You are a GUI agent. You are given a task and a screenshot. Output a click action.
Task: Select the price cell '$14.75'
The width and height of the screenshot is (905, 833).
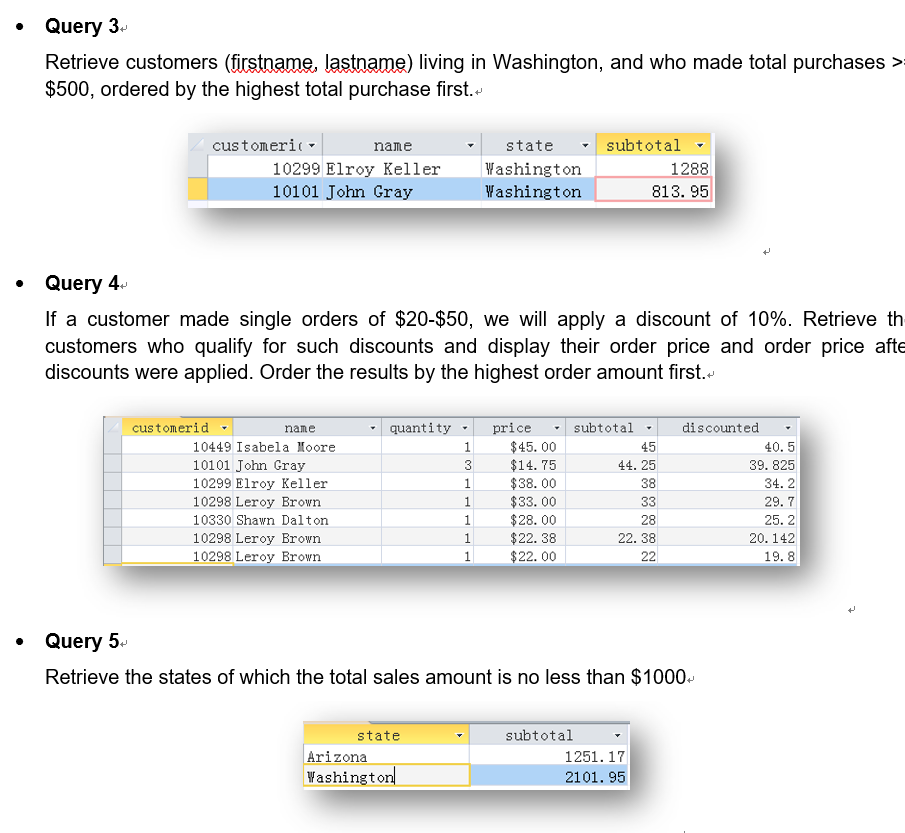coord(519,465)
